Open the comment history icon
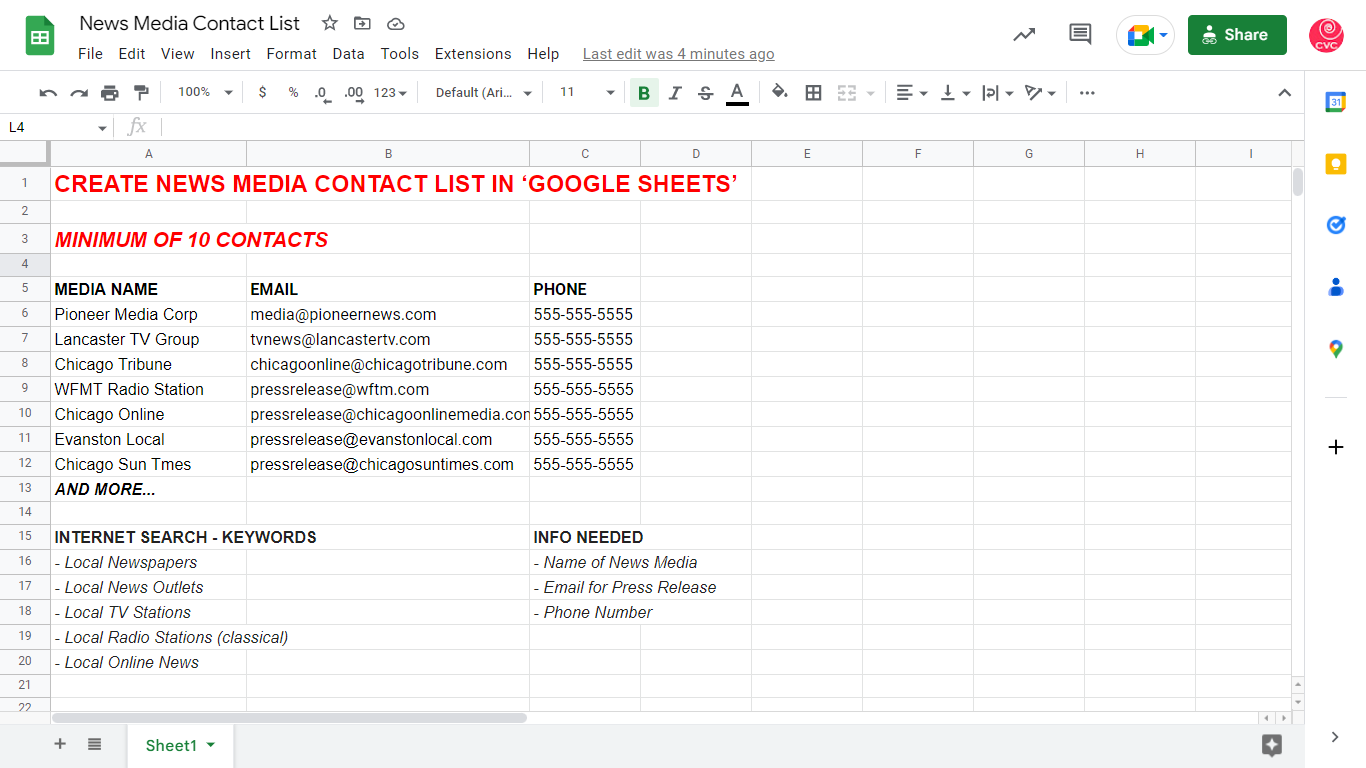This screenshot has height=768, width=1366. pyautogui.click(x=1080, y=35)
